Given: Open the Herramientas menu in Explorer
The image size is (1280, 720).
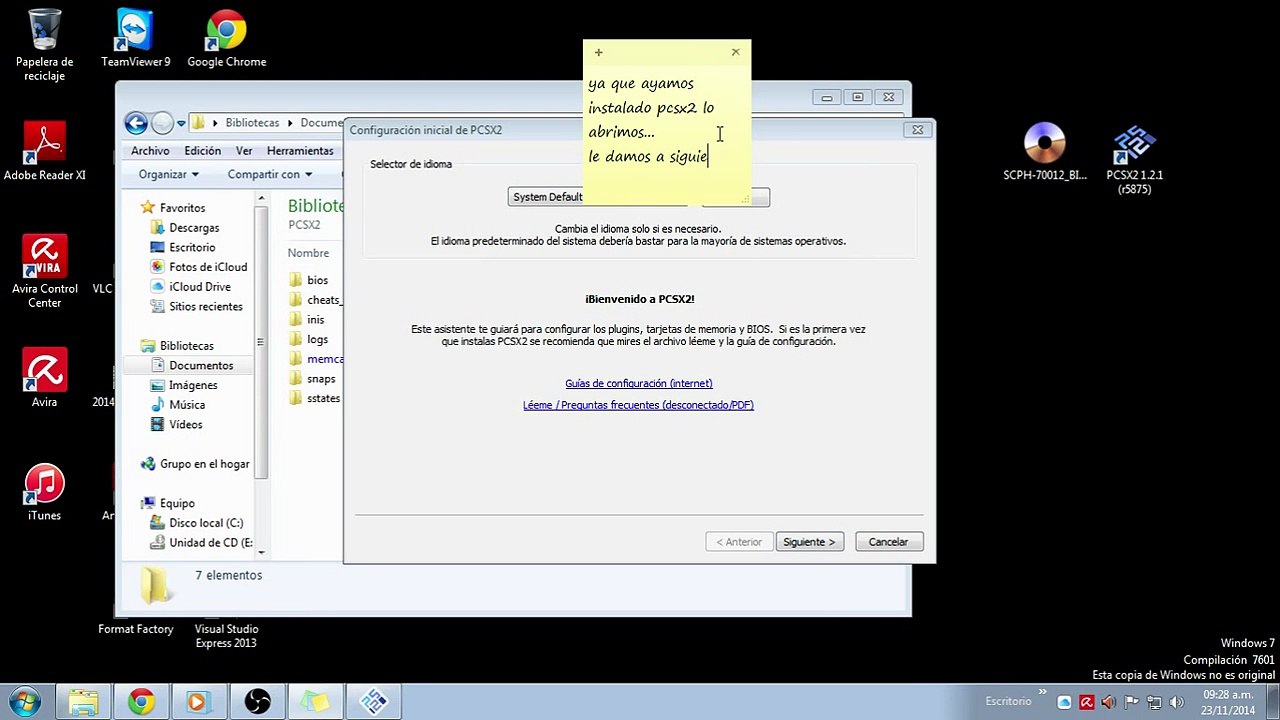Looking at the screenshot, I should click(300, 151).
